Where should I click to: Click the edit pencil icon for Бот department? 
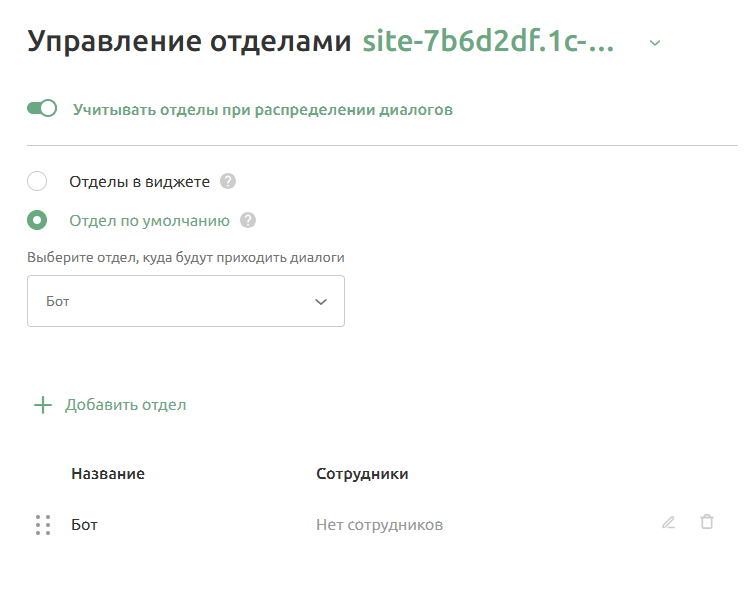click(668, 522)
